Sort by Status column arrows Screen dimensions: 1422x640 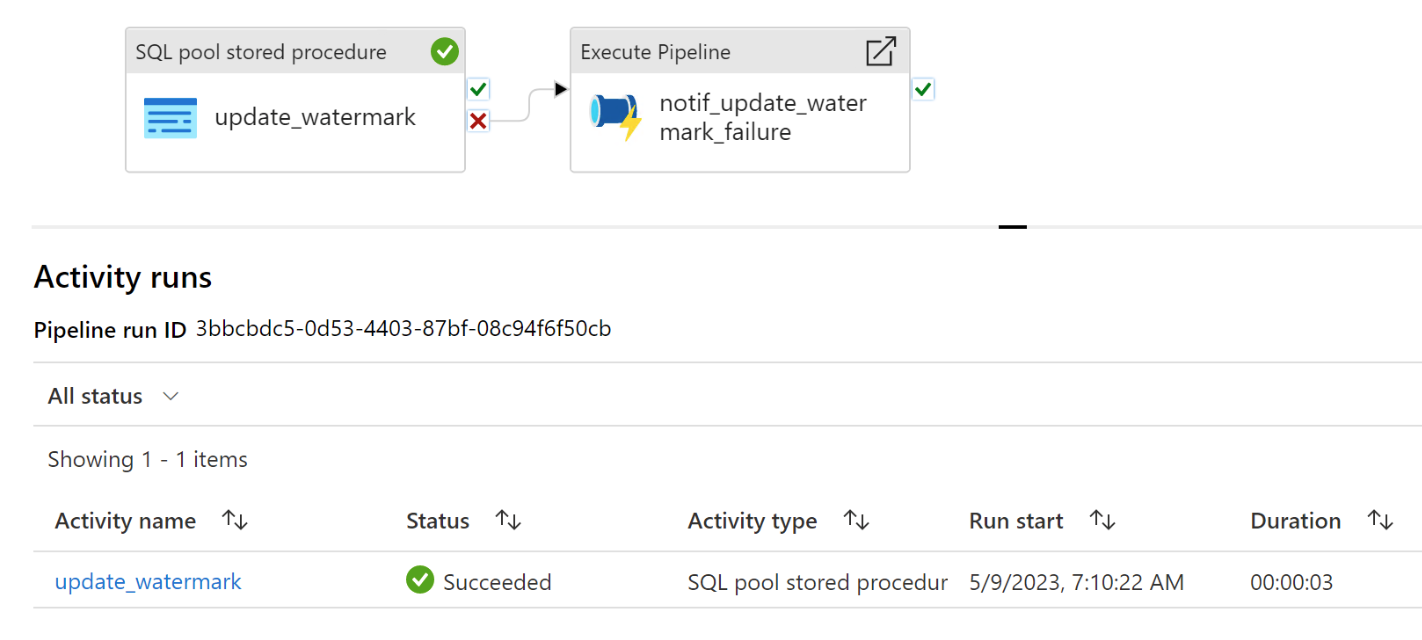click(x=508, y=521)
